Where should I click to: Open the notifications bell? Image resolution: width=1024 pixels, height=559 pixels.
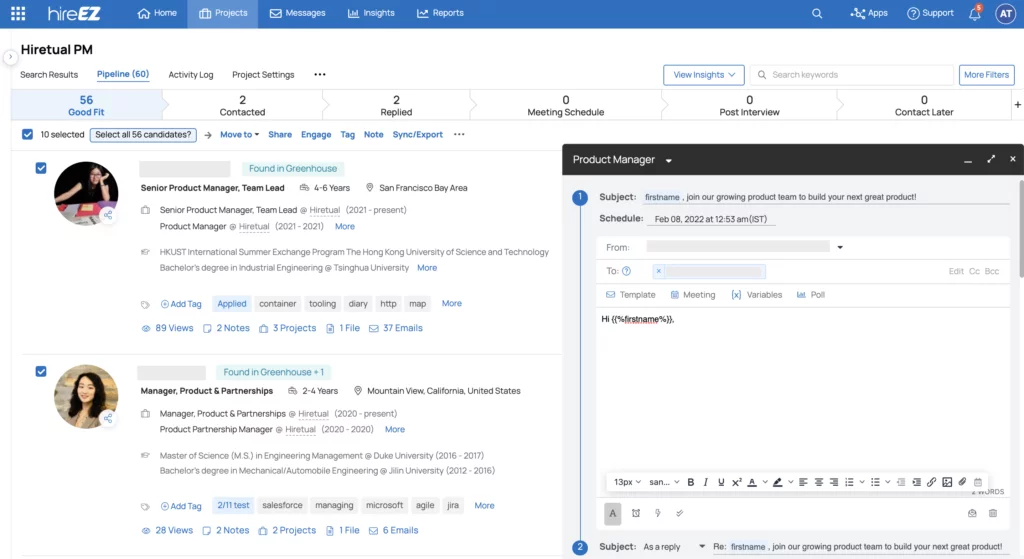[x=974, y=14]
